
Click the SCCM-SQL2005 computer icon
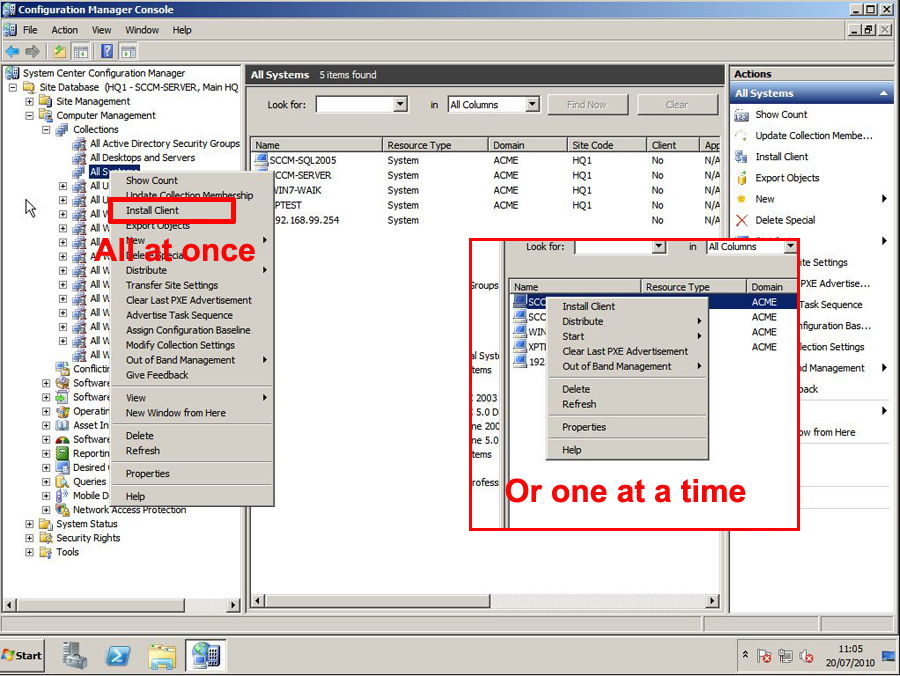261,160
